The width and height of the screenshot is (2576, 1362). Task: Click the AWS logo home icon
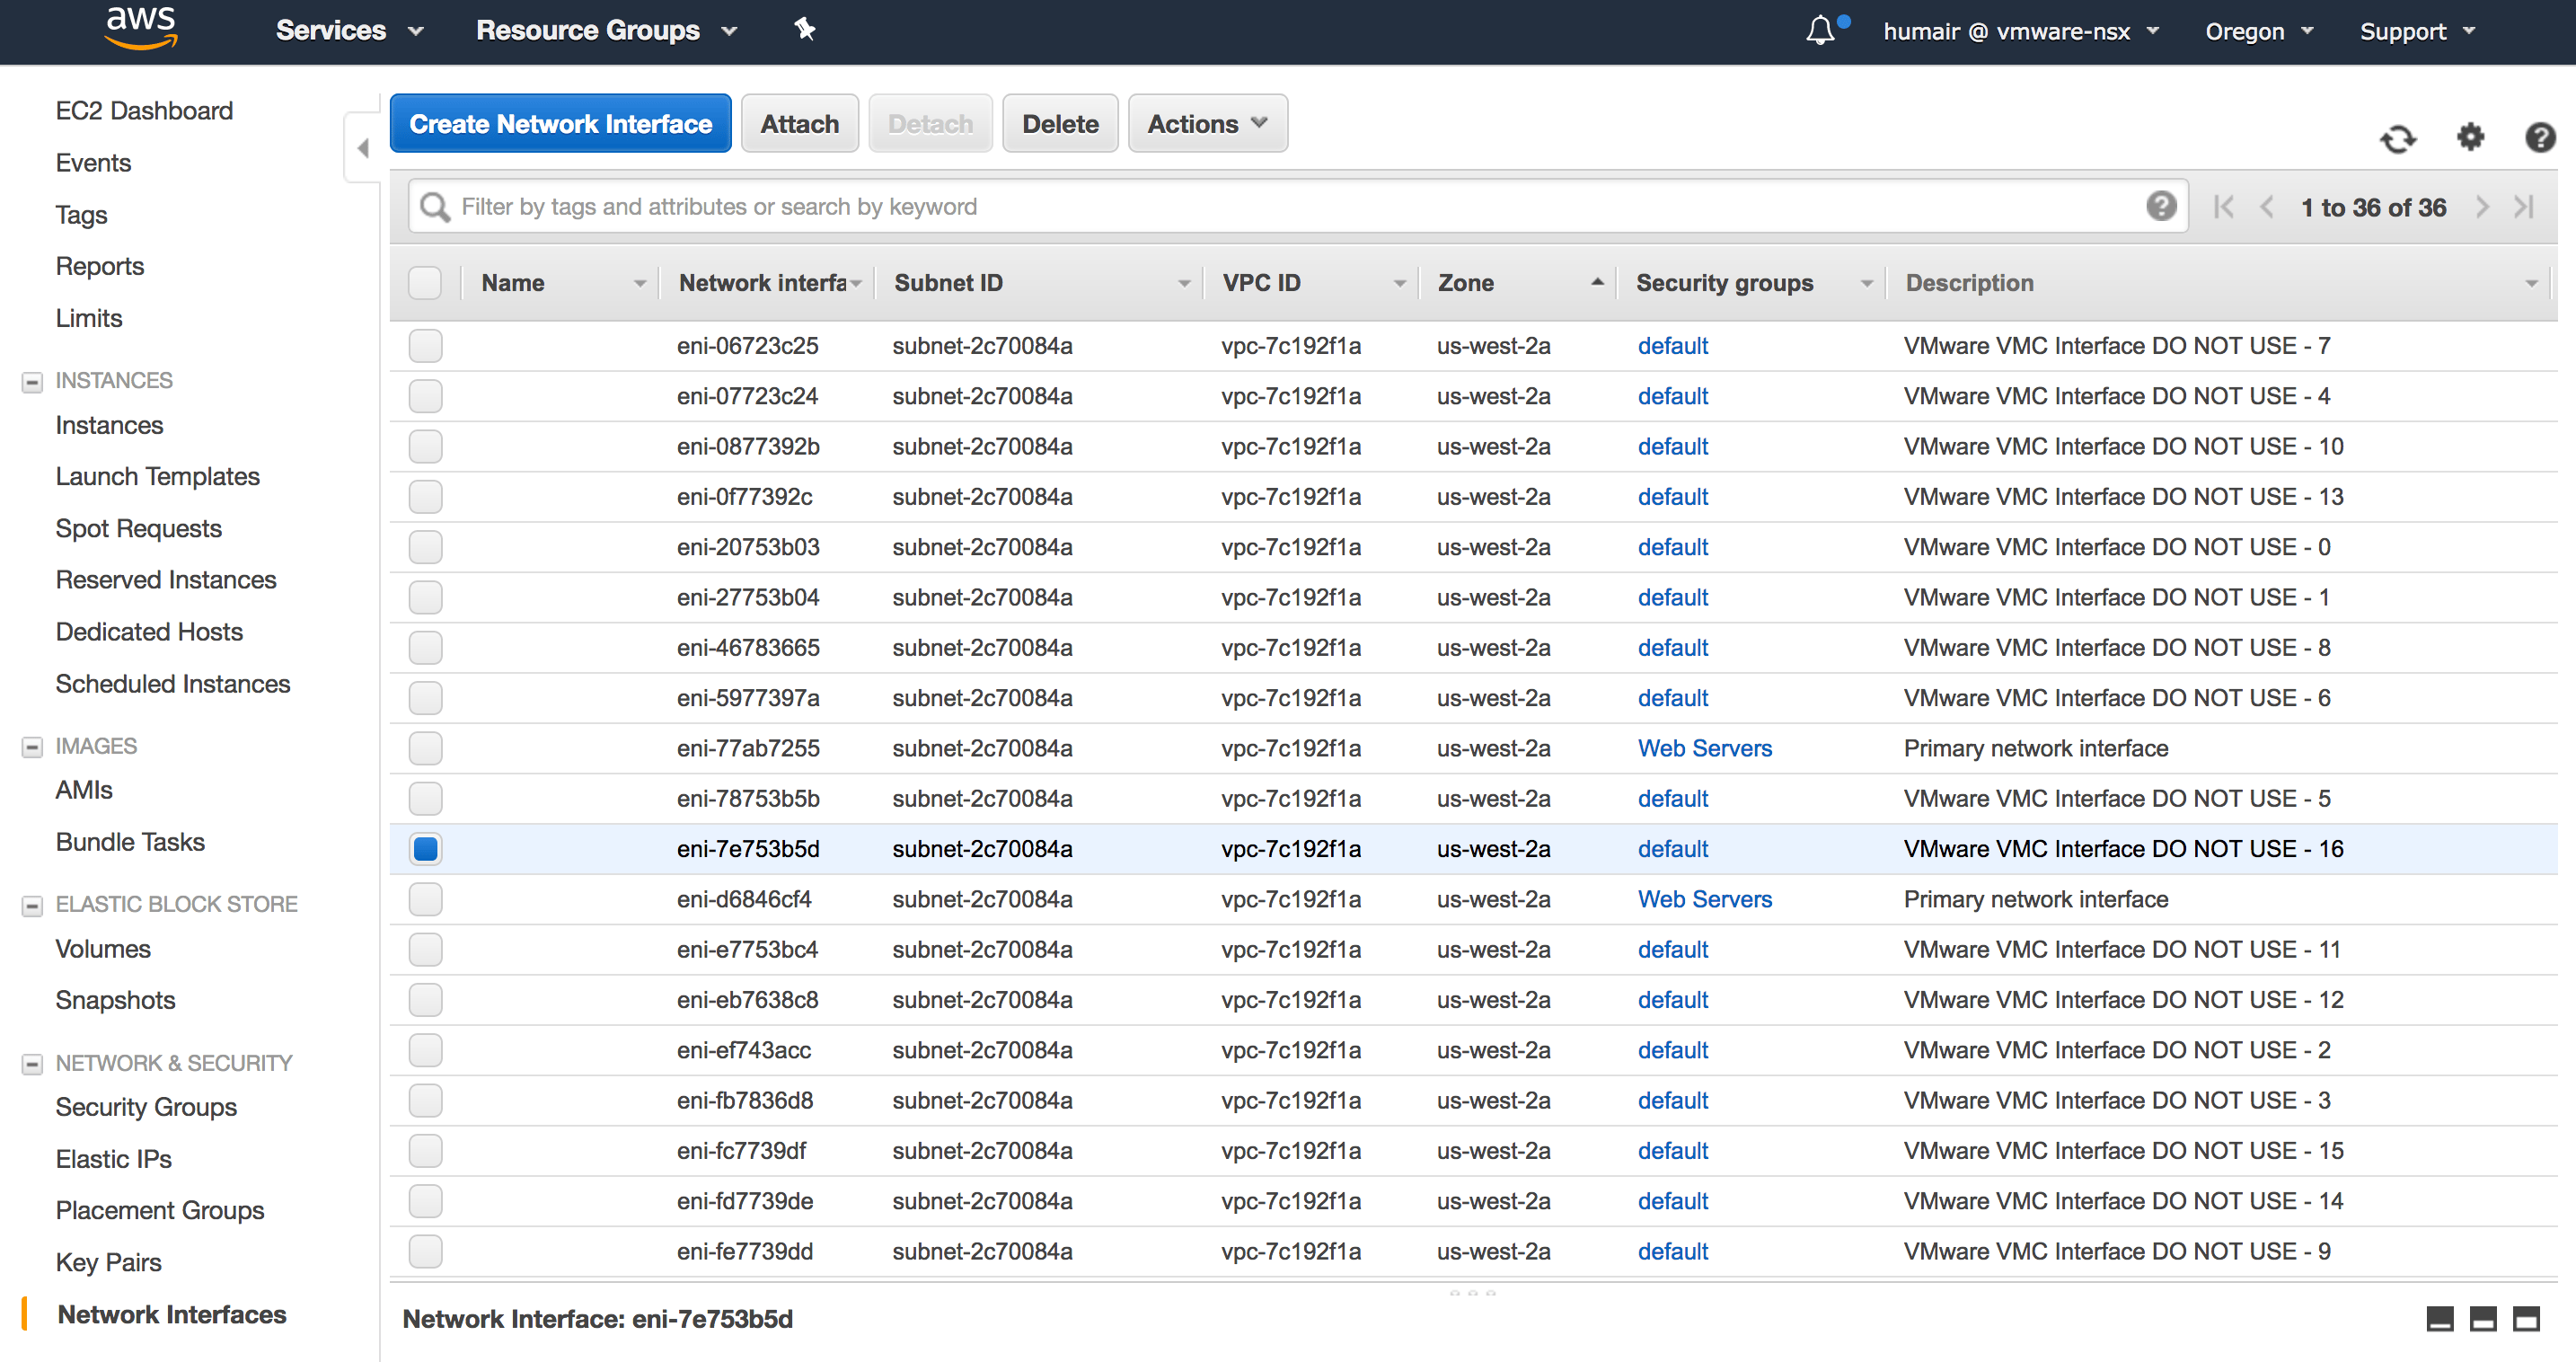141,28
